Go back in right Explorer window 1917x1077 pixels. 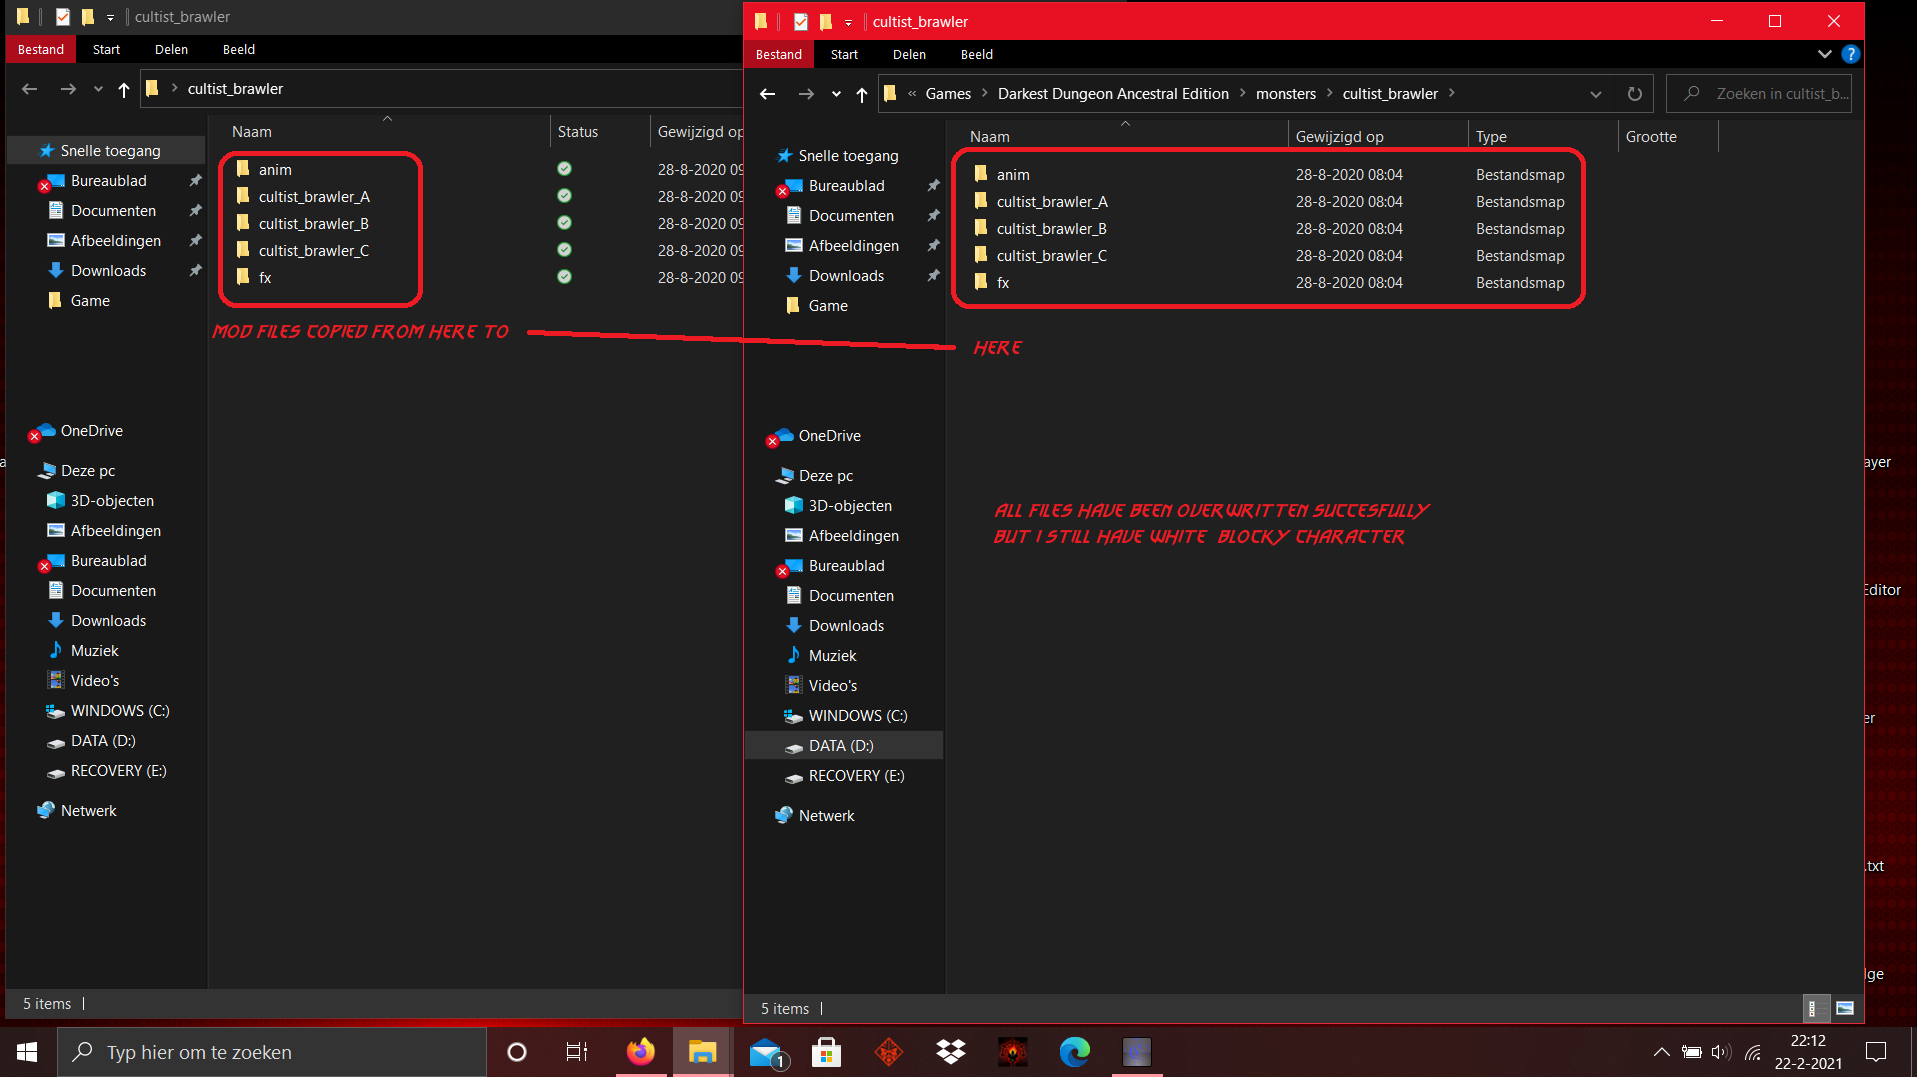coord(767,94)
